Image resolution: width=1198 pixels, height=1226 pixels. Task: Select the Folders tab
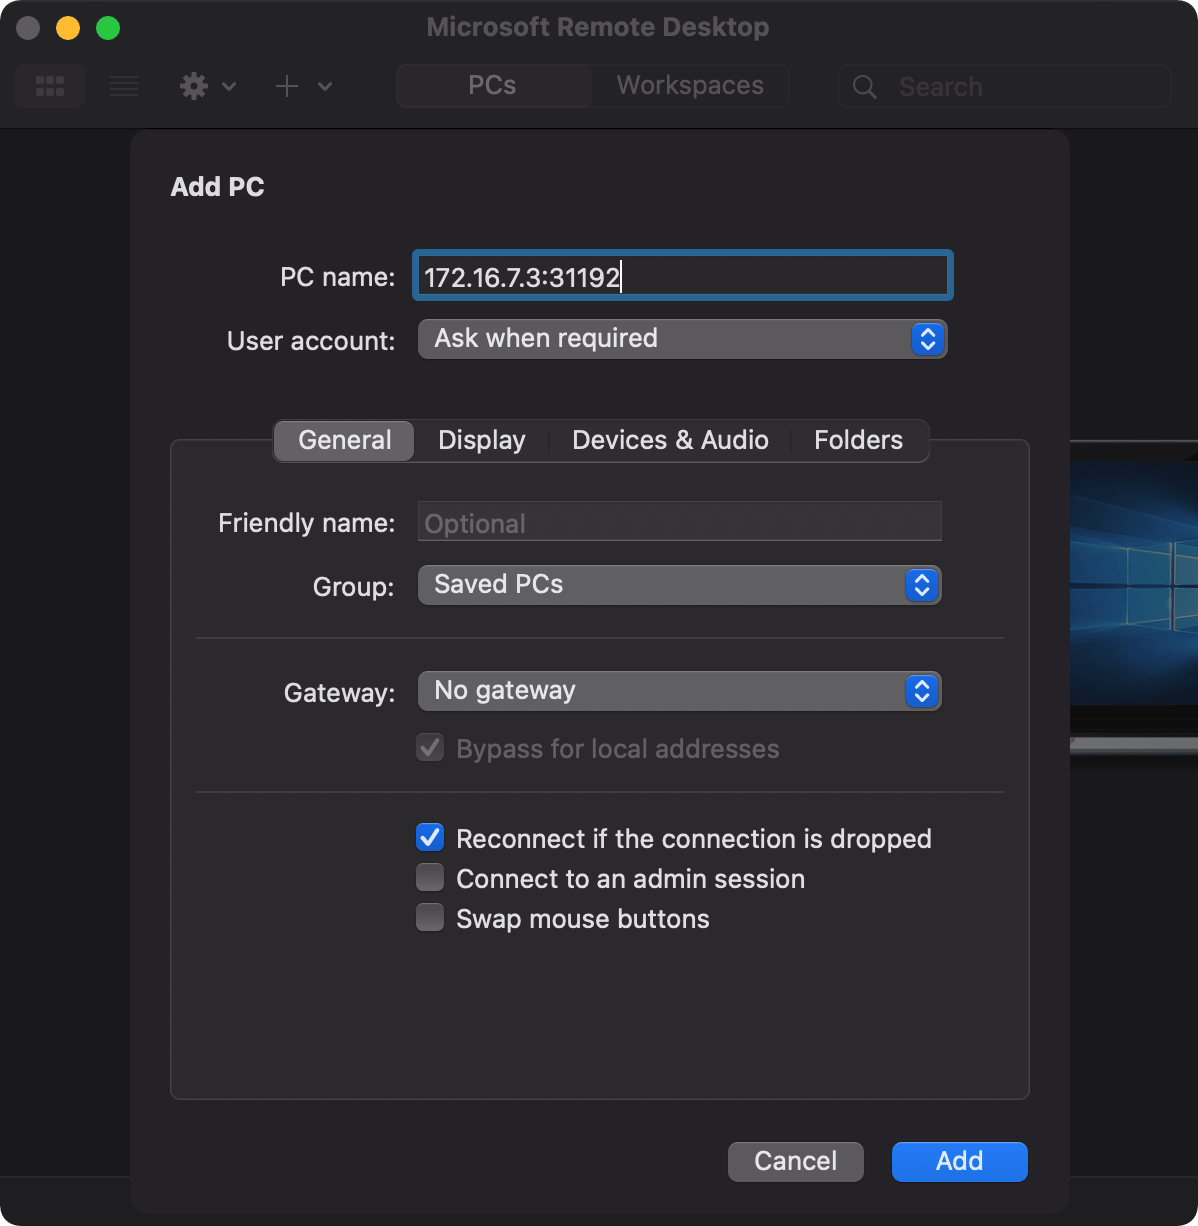858,441
